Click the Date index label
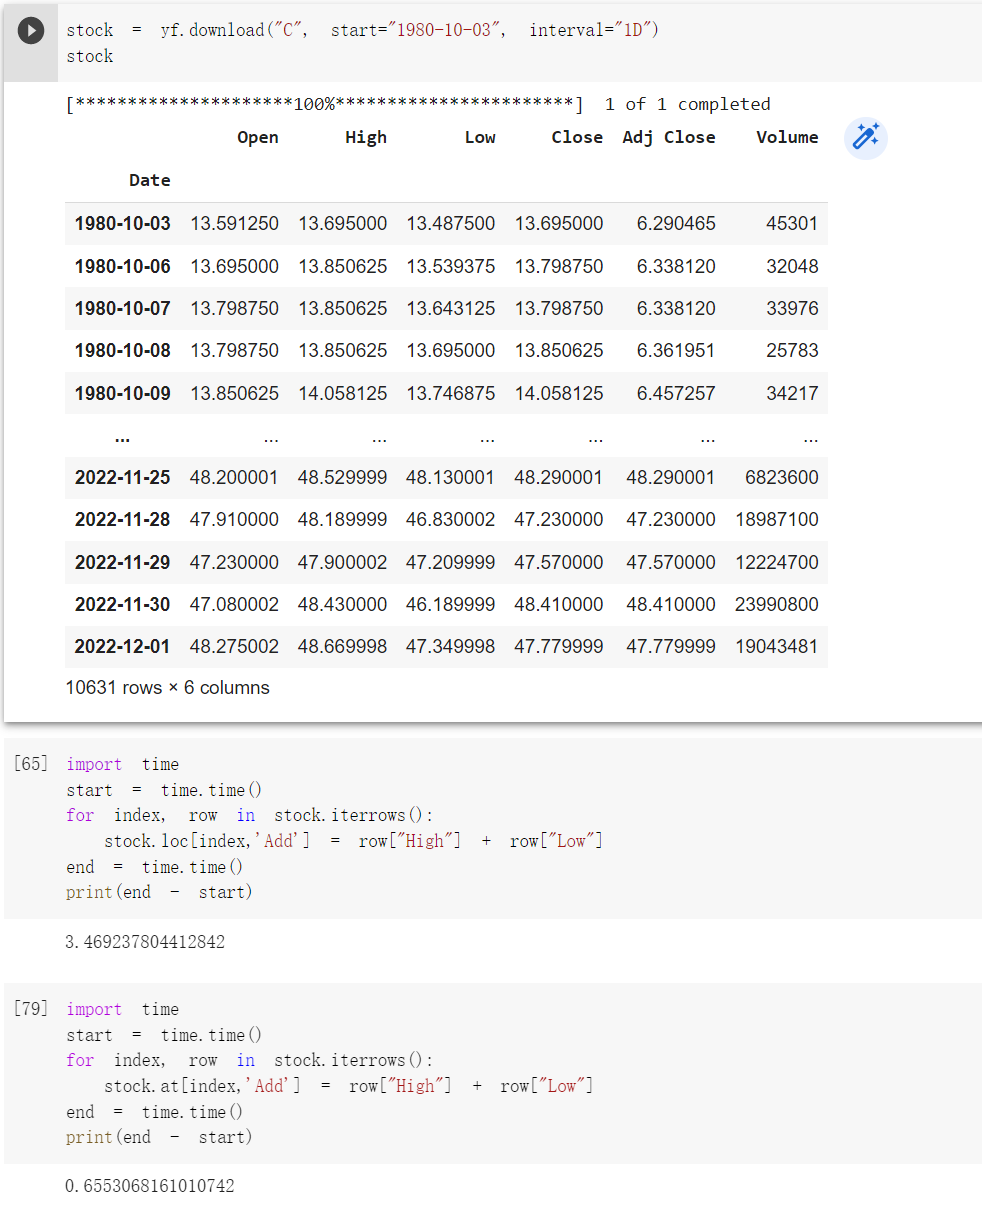Viewport: 982px width, 1212px height. point(149,180)
